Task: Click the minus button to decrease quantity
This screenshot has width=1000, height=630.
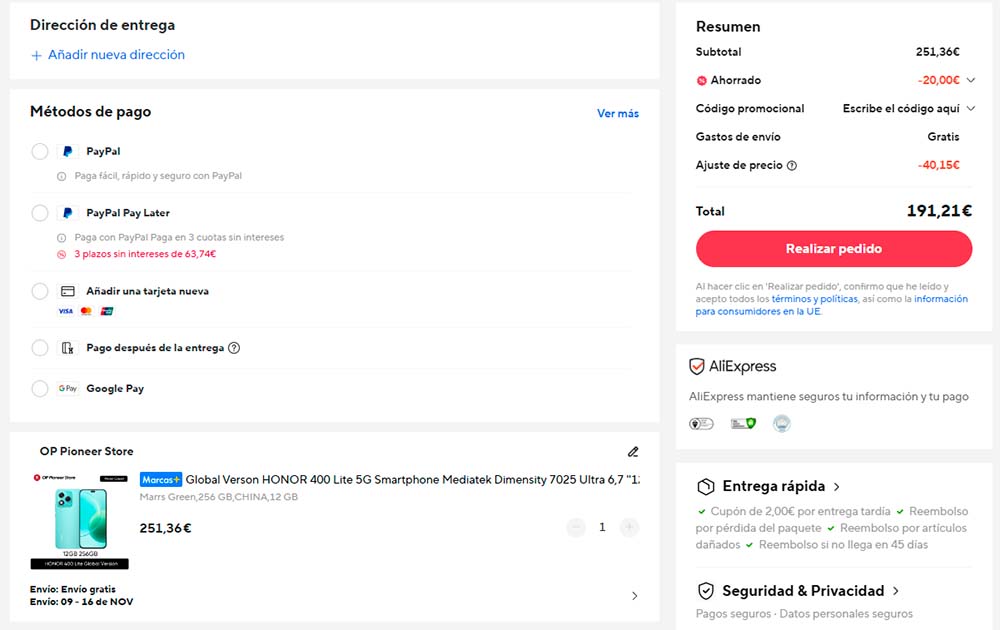Action: [576, 527]
